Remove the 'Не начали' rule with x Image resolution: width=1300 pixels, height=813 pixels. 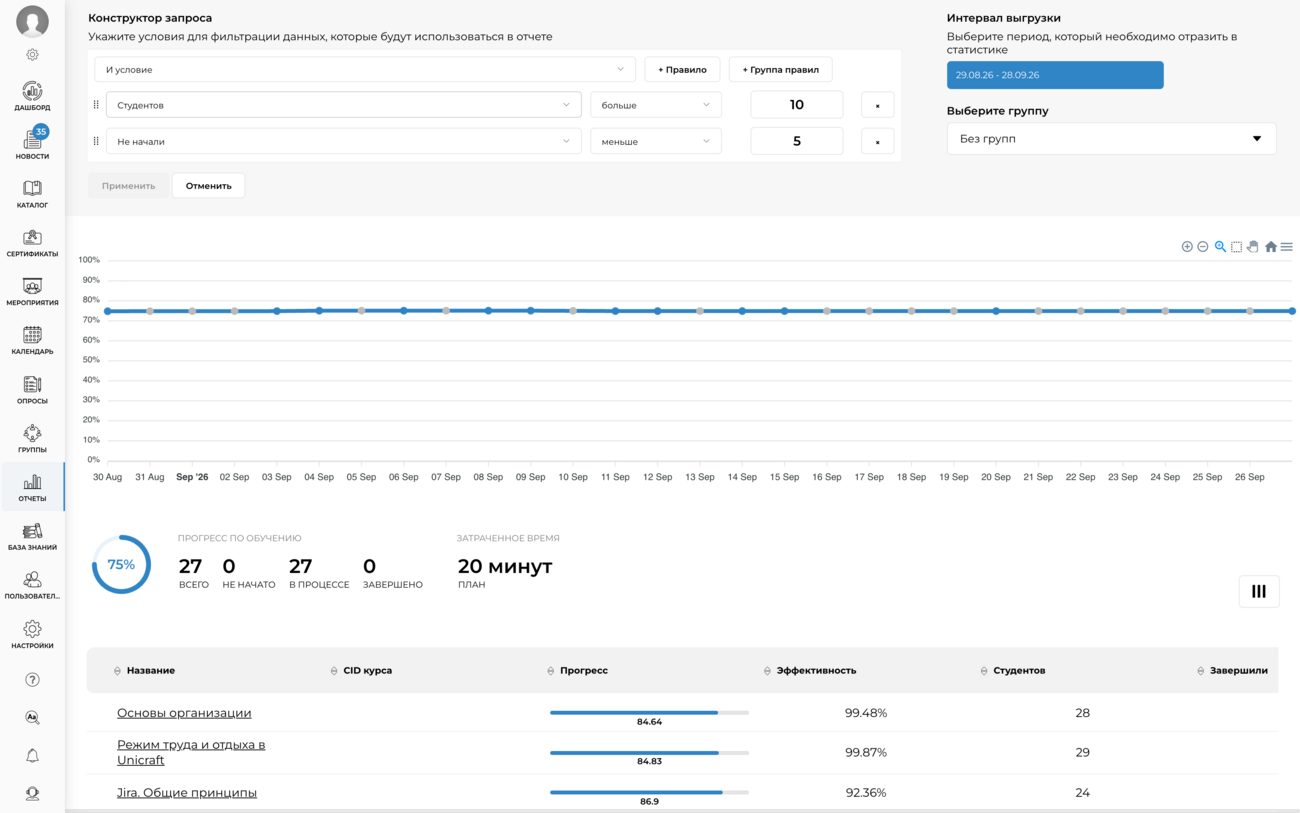tap(877, 141)
